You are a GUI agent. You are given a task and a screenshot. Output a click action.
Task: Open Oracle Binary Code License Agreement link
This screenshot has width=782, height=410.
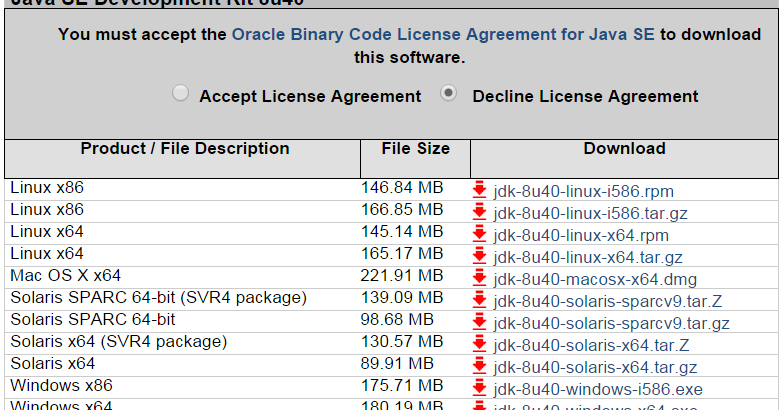[x=443, y=34]
